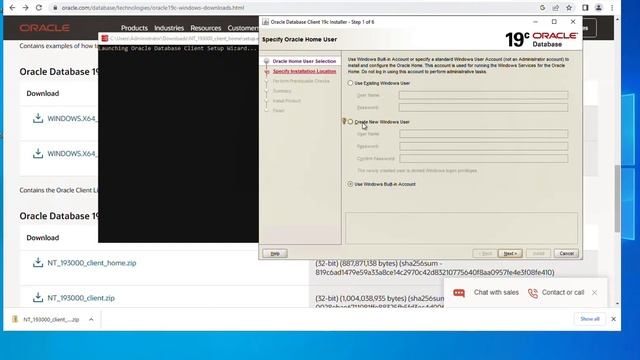640x360 pixels.
Task: Open Resources menu on Oracle site
Action: tap(205, 28)
